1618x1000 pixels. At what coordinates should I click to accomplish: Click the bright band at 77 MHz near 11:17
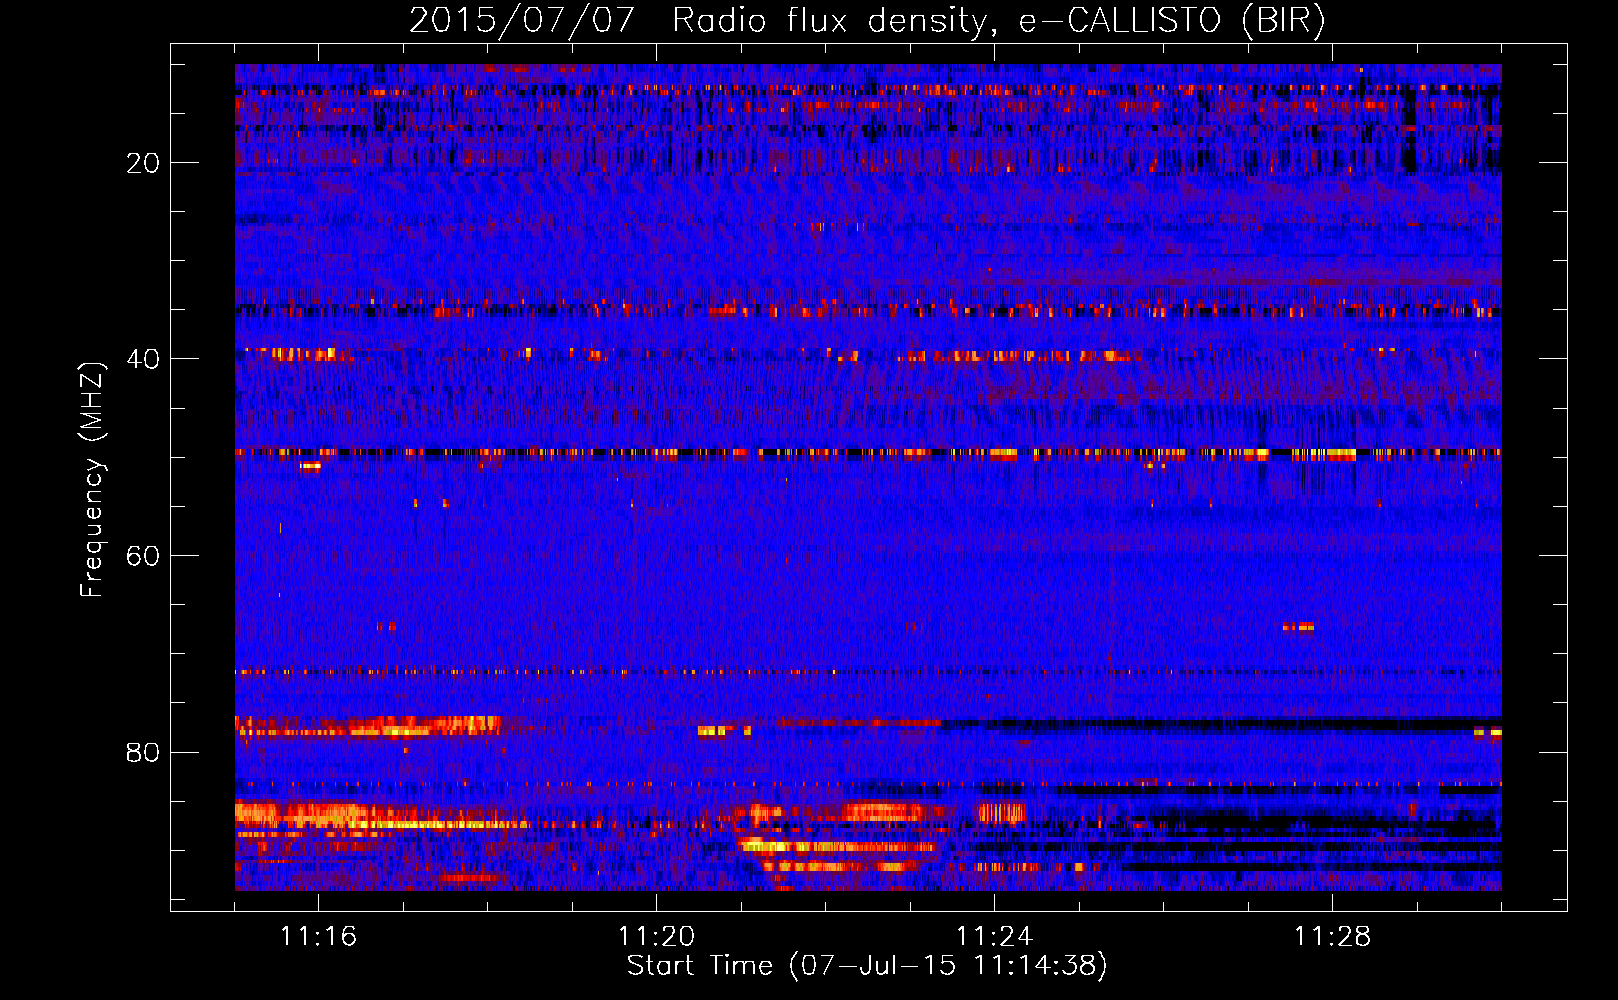(368, 725)
